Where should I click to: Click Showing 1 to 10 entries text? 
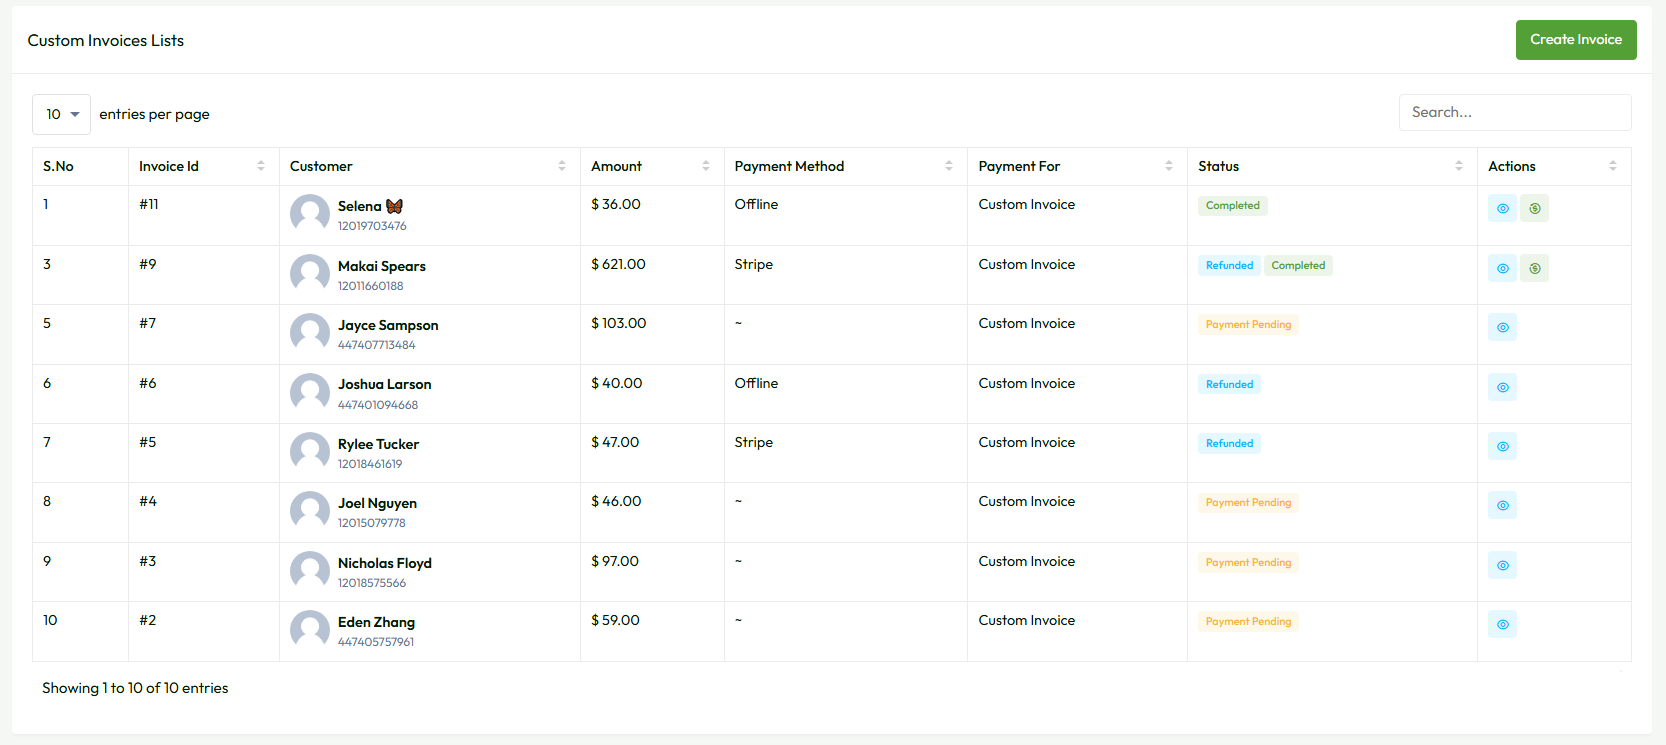[x=135, y=688]
